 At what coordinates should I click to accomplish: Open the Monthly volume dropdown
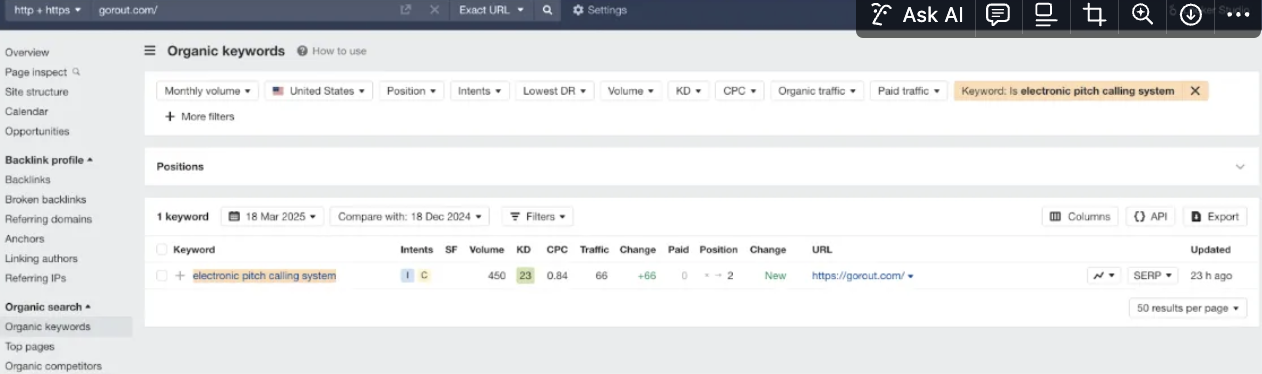pos(208,91)
